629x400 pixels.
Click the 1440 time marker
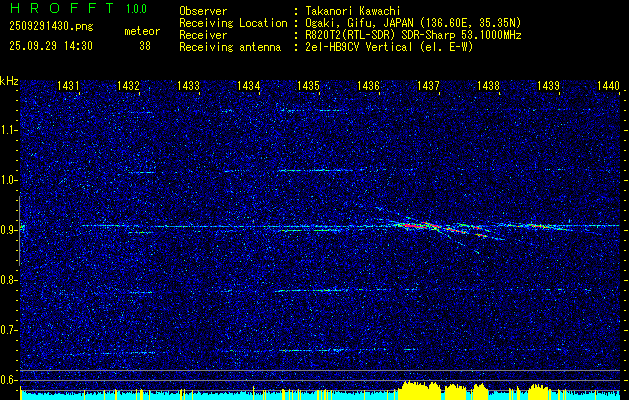coord(608,85)
